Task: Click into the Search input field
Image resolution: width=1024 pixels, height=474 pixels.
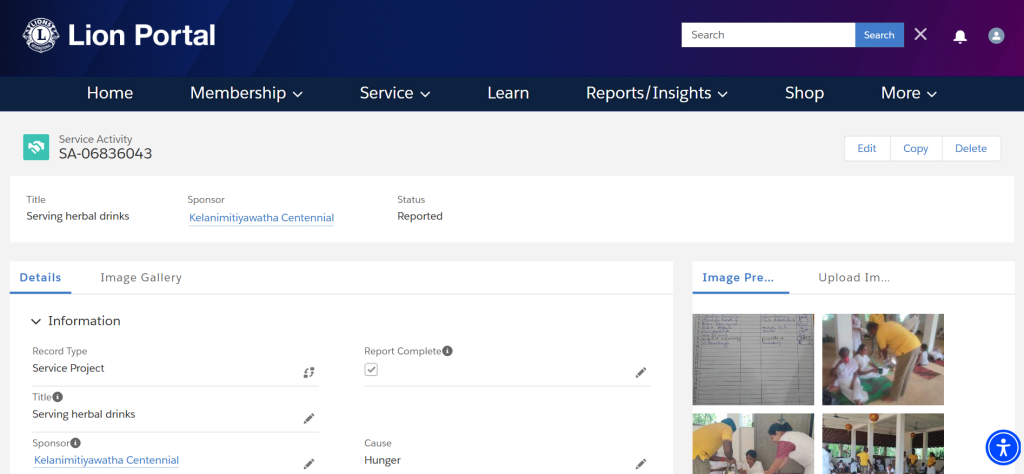Action: click(768, 35)
